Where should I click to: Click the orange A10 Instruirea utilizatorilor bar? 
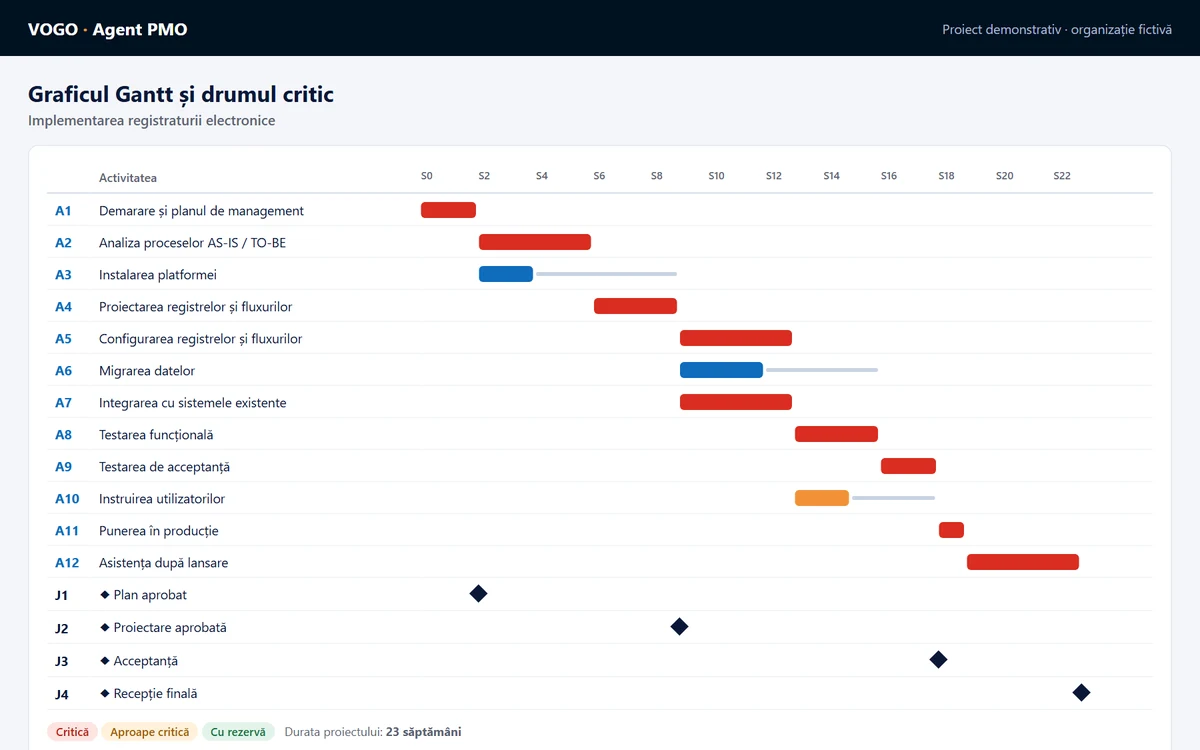pyautogui.click(x=822, y=498)
